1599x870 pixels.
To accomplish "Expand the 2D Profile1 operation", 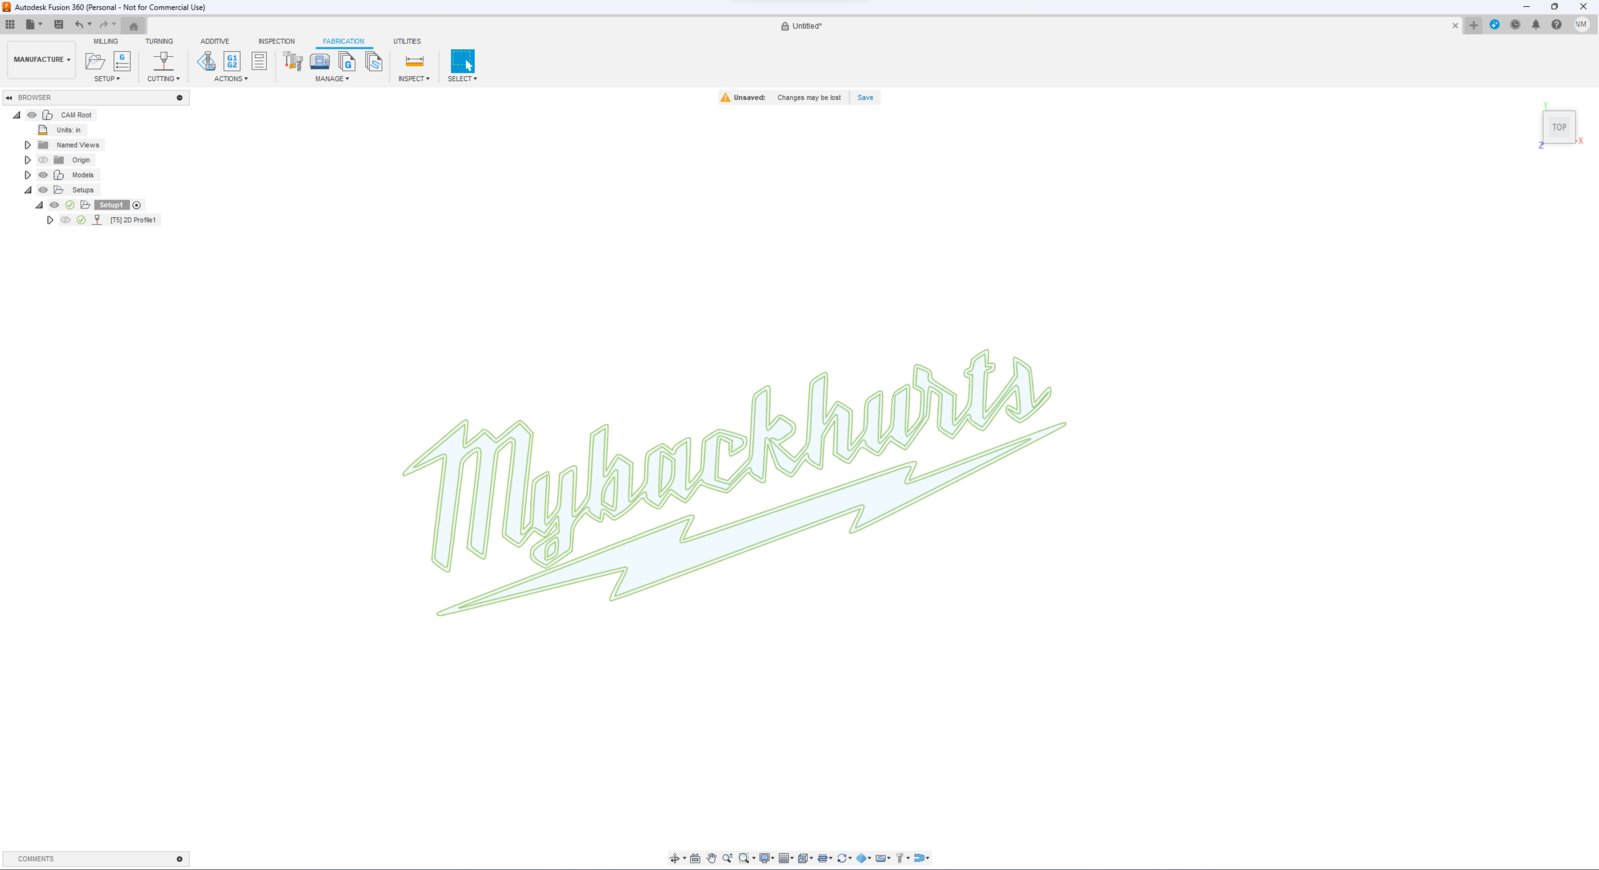I will (x=50, y=220).
